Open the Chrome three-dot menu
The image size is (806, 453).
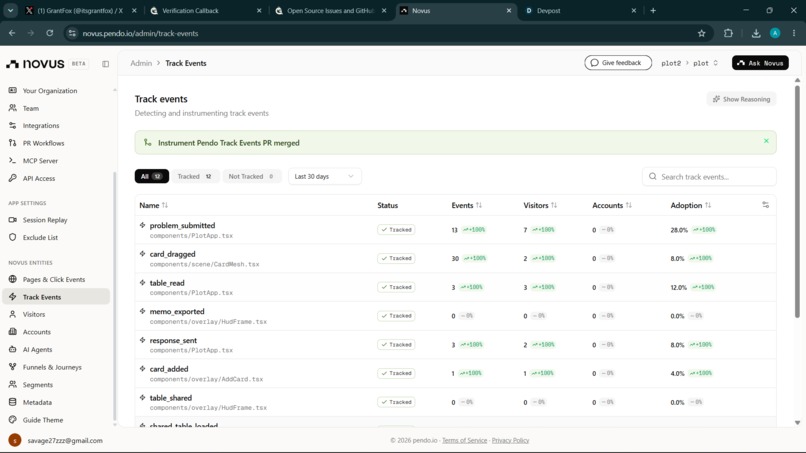(x=794, y=33)
